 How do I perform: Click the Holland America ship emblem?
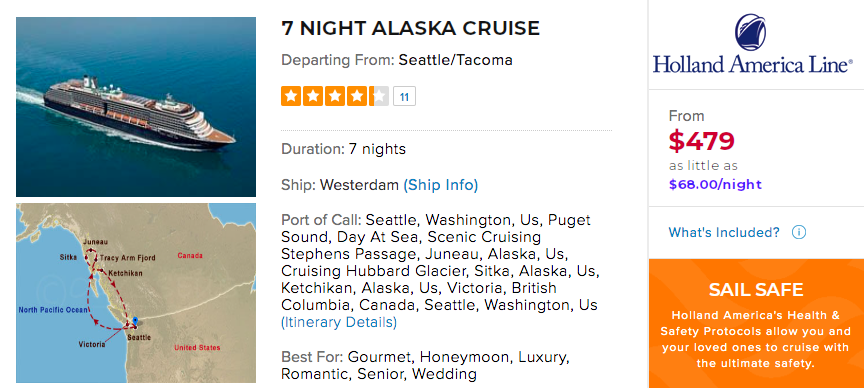(750, 33)
